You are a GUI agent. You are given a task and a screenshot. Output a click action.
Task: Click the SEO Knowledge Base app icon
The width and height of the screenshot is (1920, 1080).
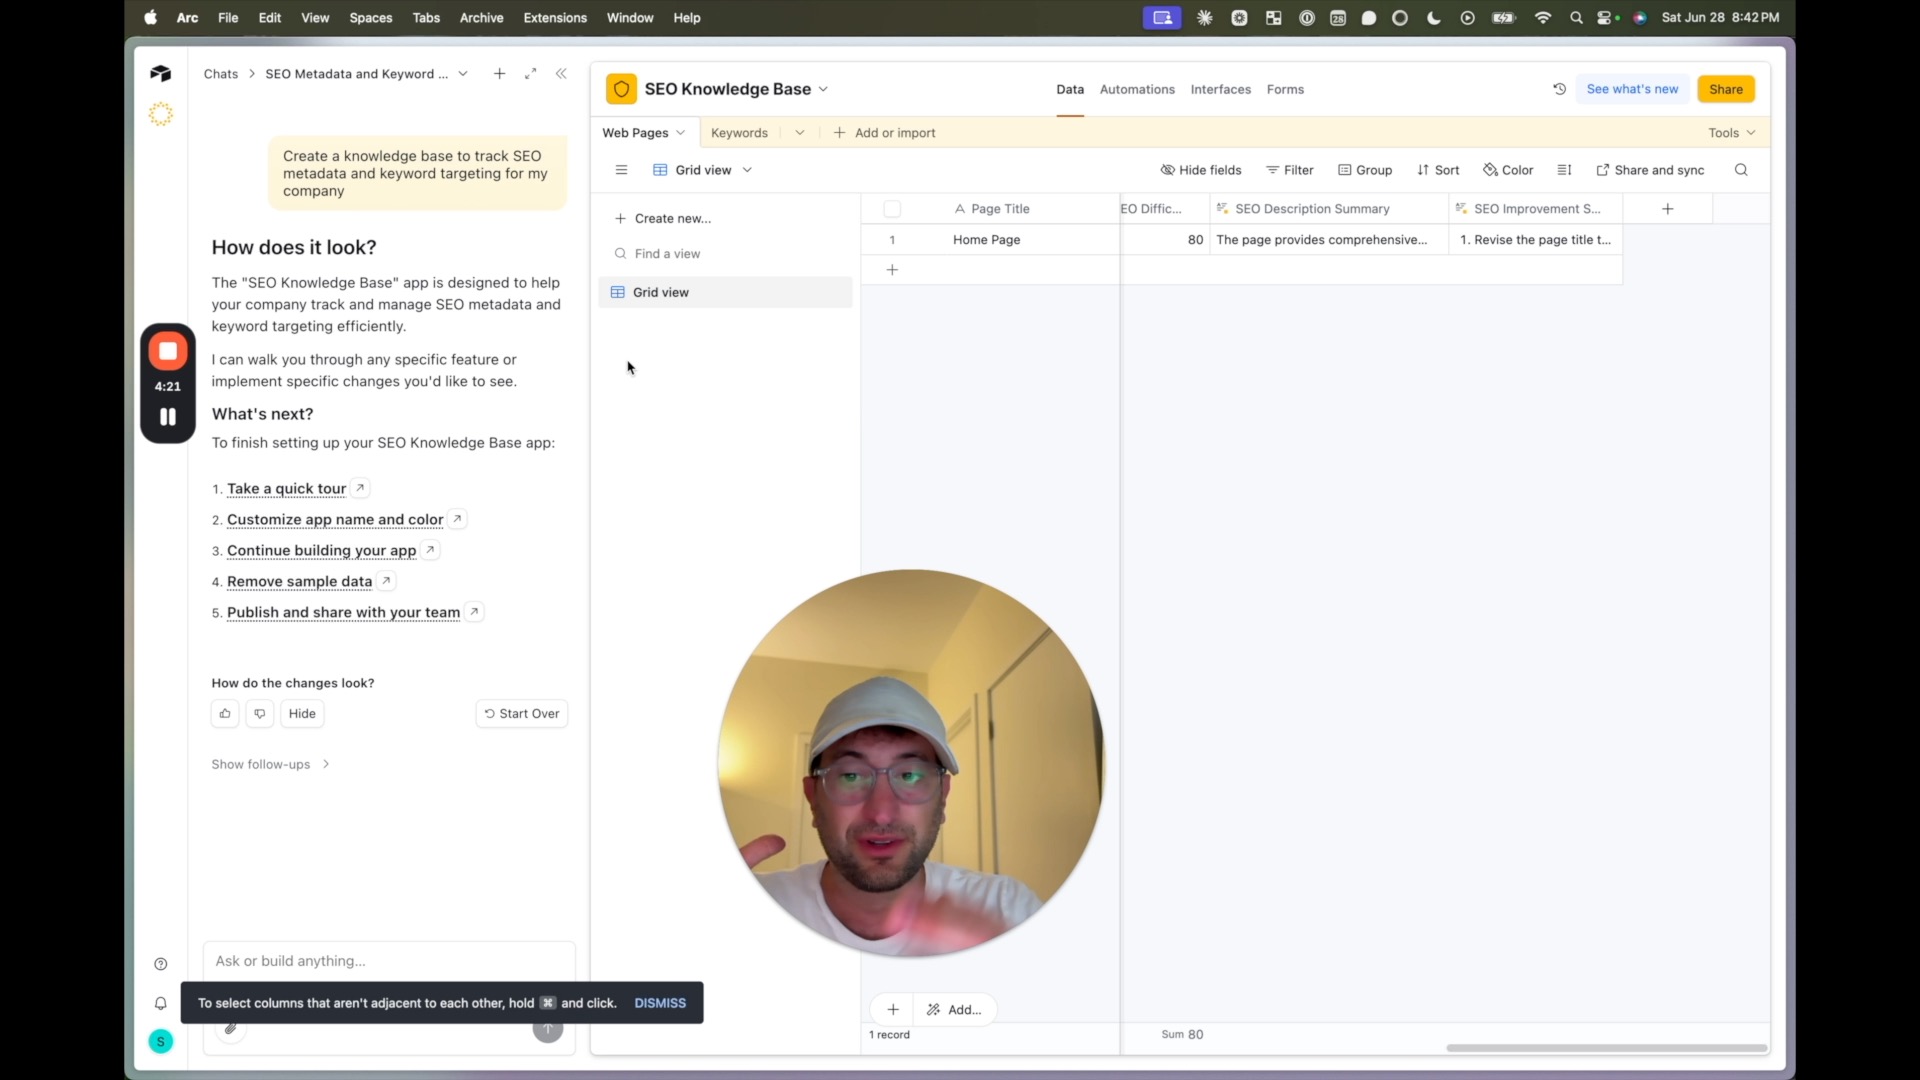click(621, 89)
